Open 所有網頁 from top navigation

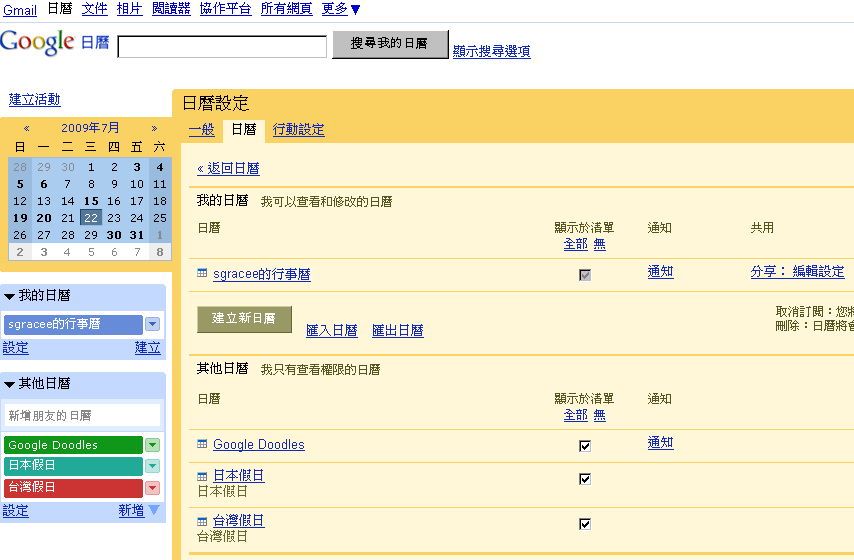(x=286, y=9)
